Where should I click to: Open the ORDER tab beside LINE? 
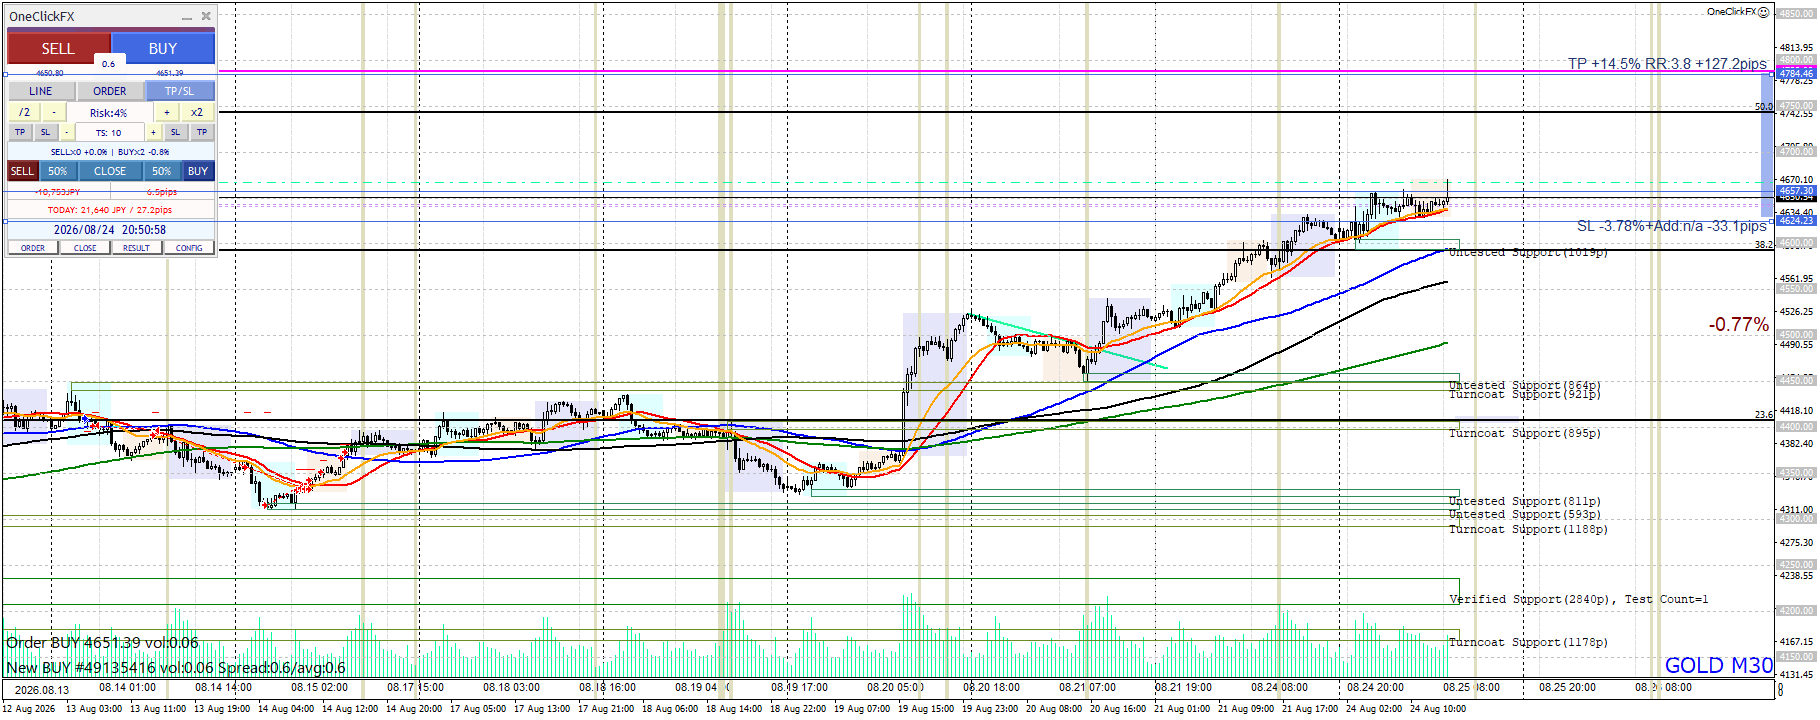110,91
